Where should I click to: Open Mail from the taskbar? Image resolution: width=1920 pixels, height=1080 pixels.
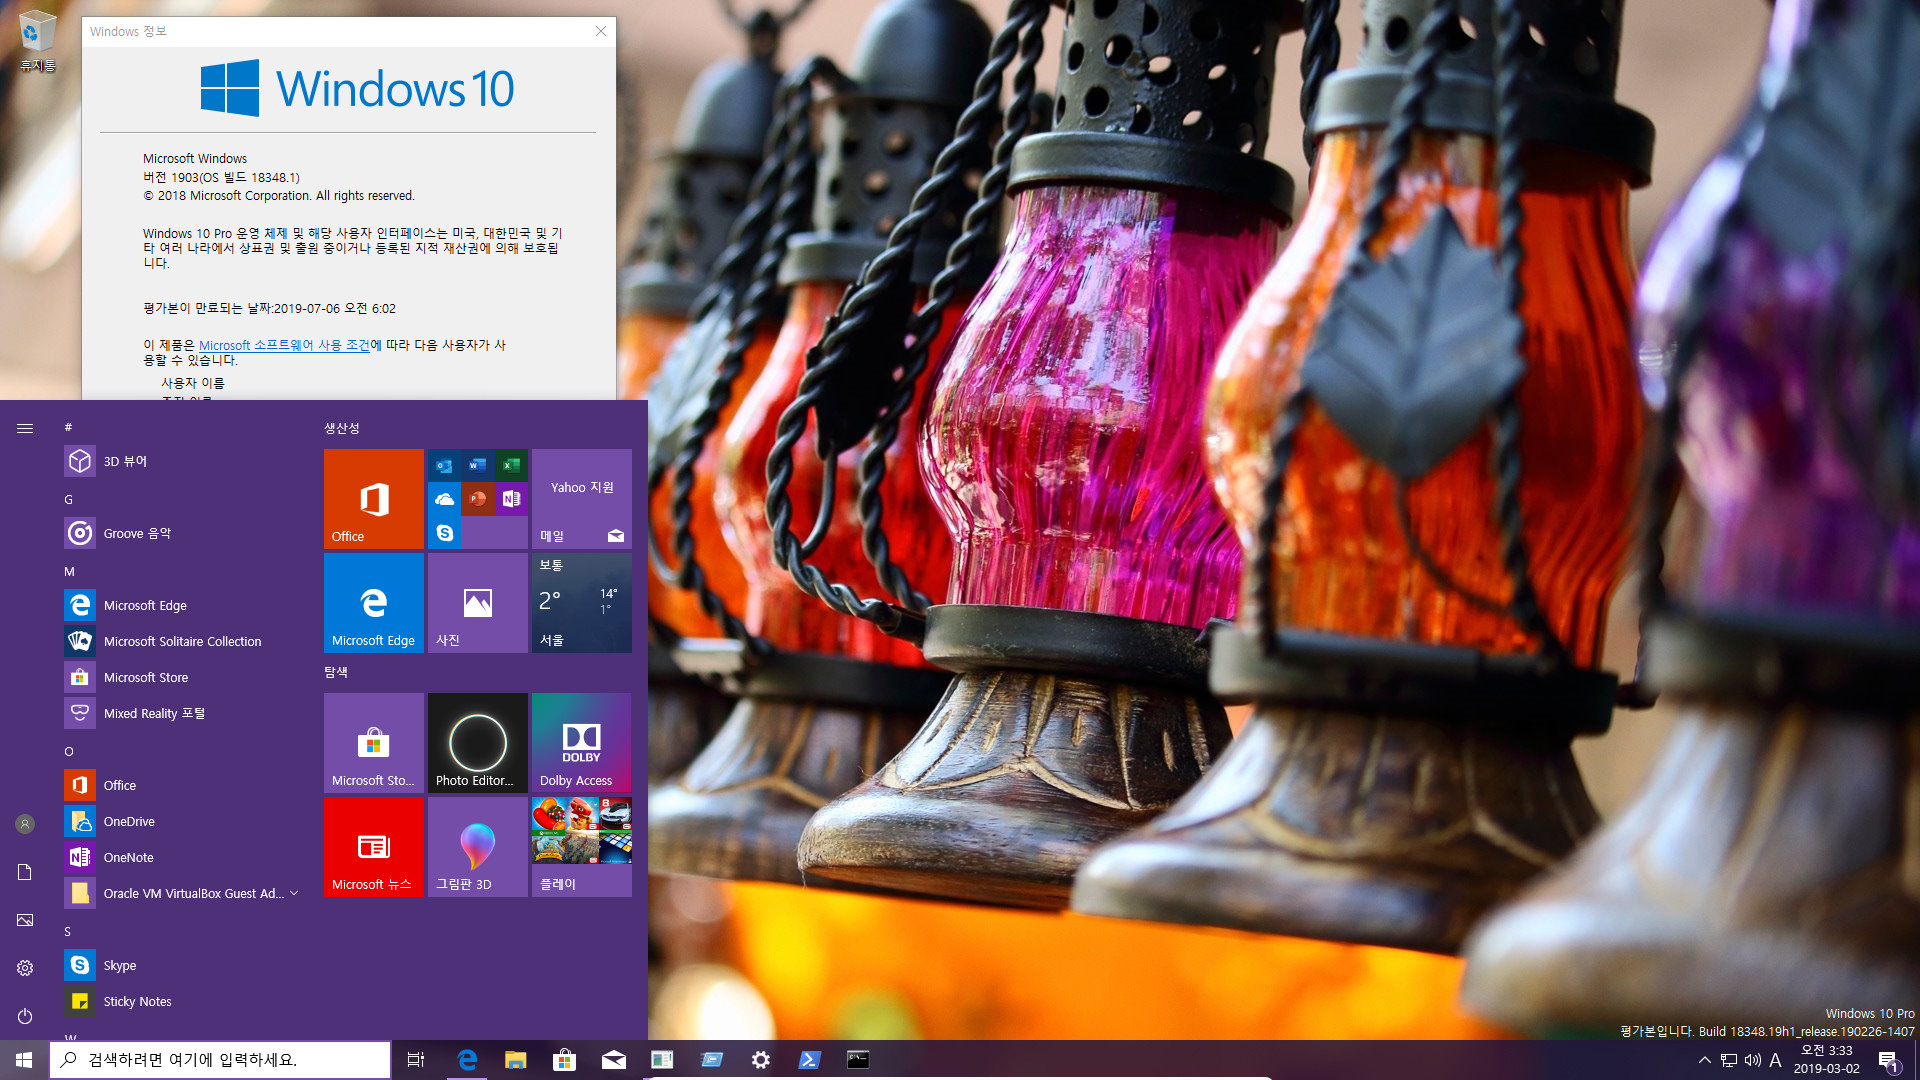tap(614, 1060)
